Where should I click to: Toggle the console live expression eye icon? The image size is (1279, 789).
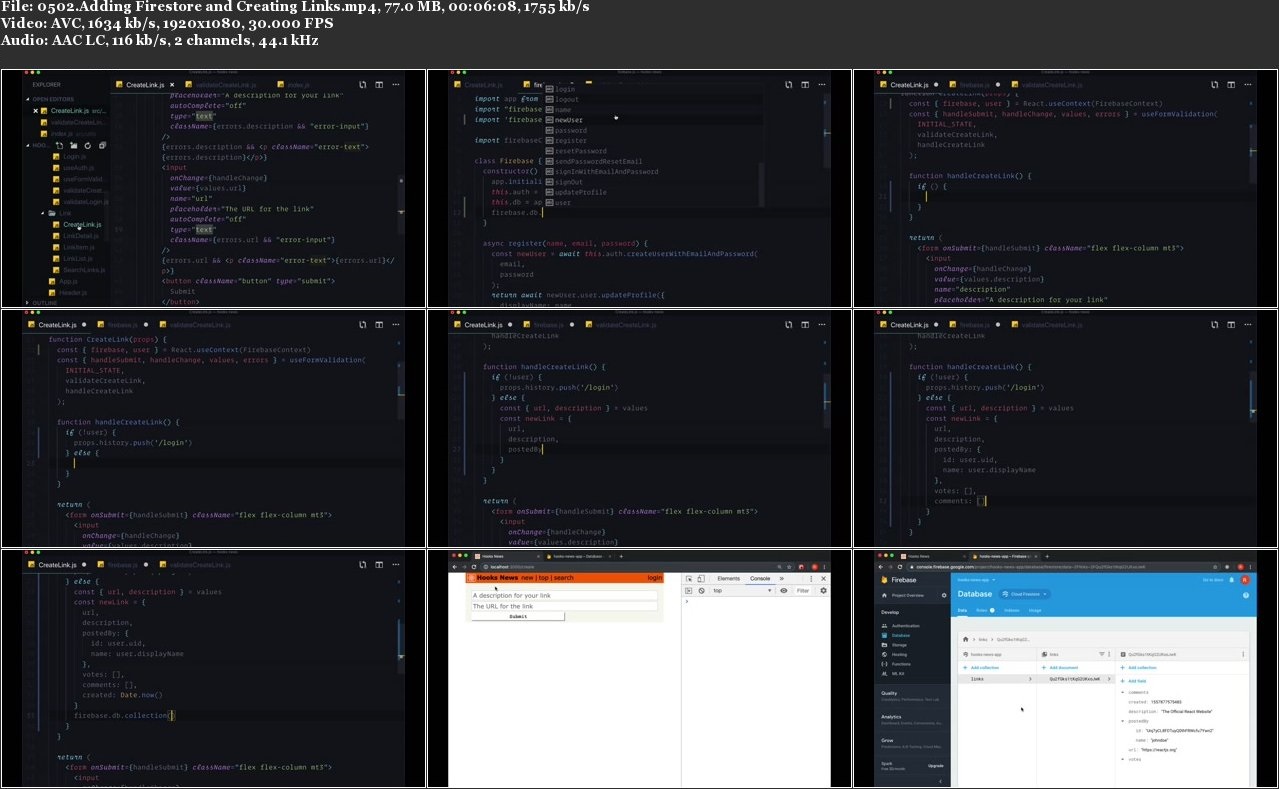(784, 591)
